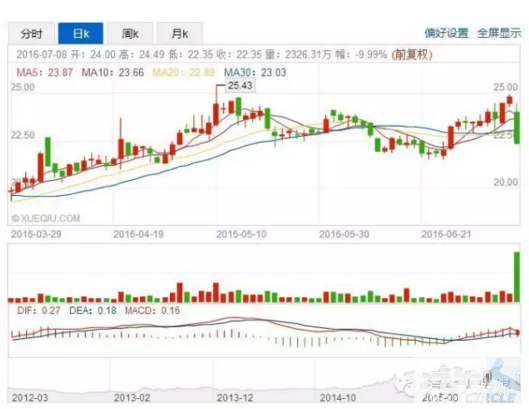Click the MA5 indicator legend
Screen dimensions: 529x409
pos(45,73)
